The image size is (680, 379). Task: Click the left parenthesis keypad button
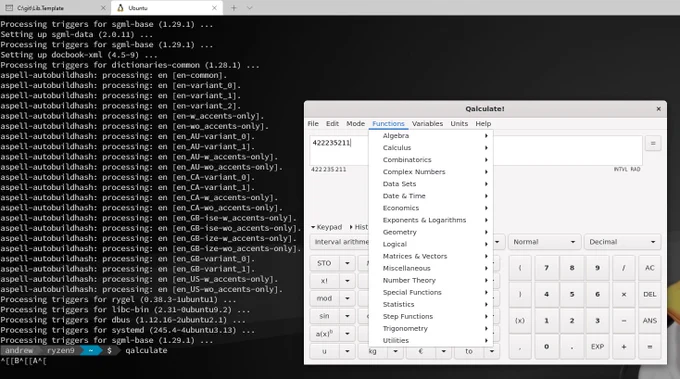(x=520, y=268)
